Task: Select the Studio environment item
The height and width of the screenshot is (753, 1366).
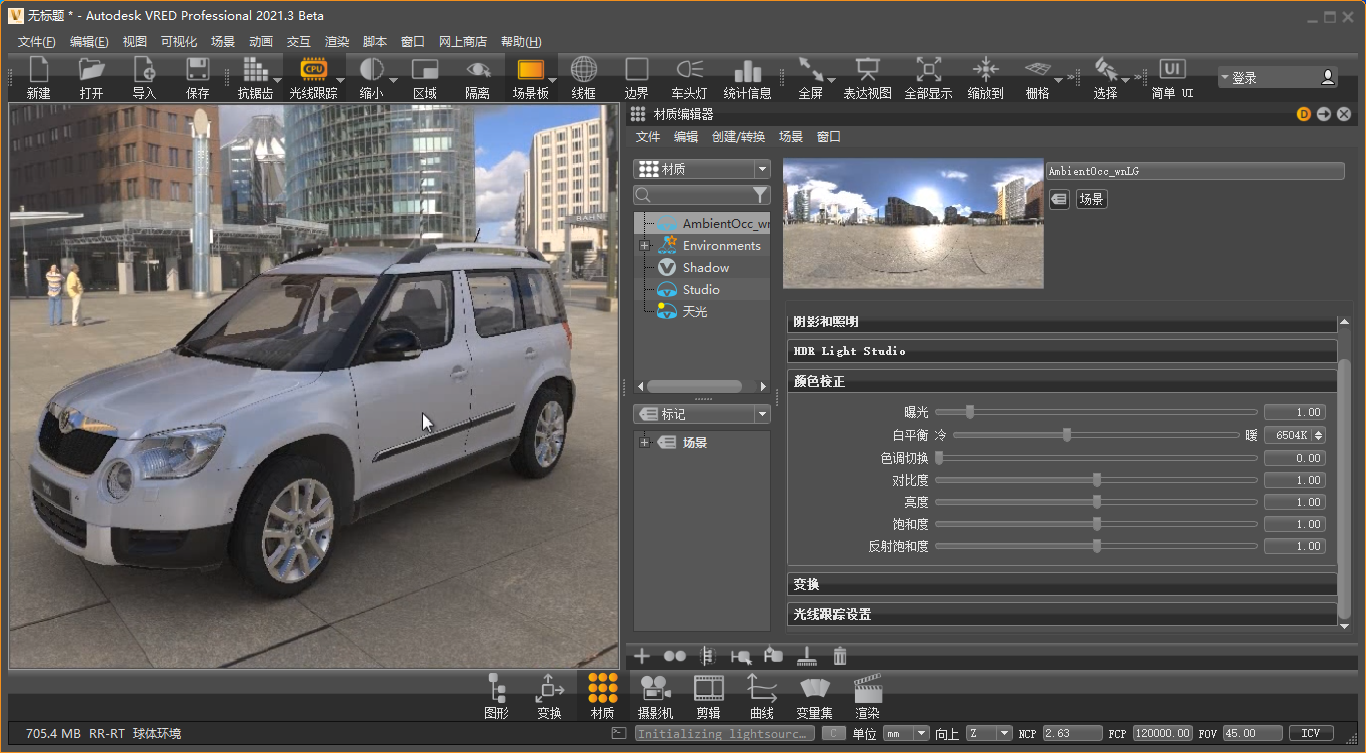Action: [701, 290]
